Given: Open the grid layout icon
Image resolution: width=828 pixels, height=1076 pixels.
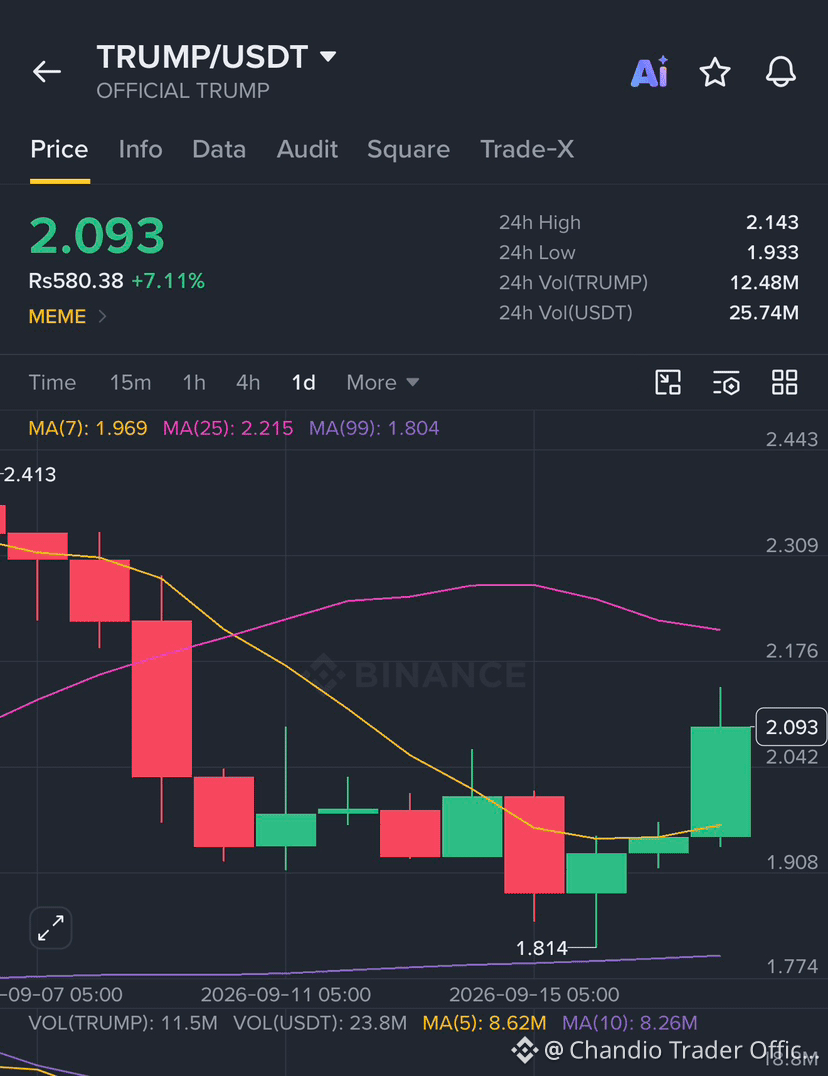Looking at the screenshot, I should pyautogui.click(x=785, y=382).
